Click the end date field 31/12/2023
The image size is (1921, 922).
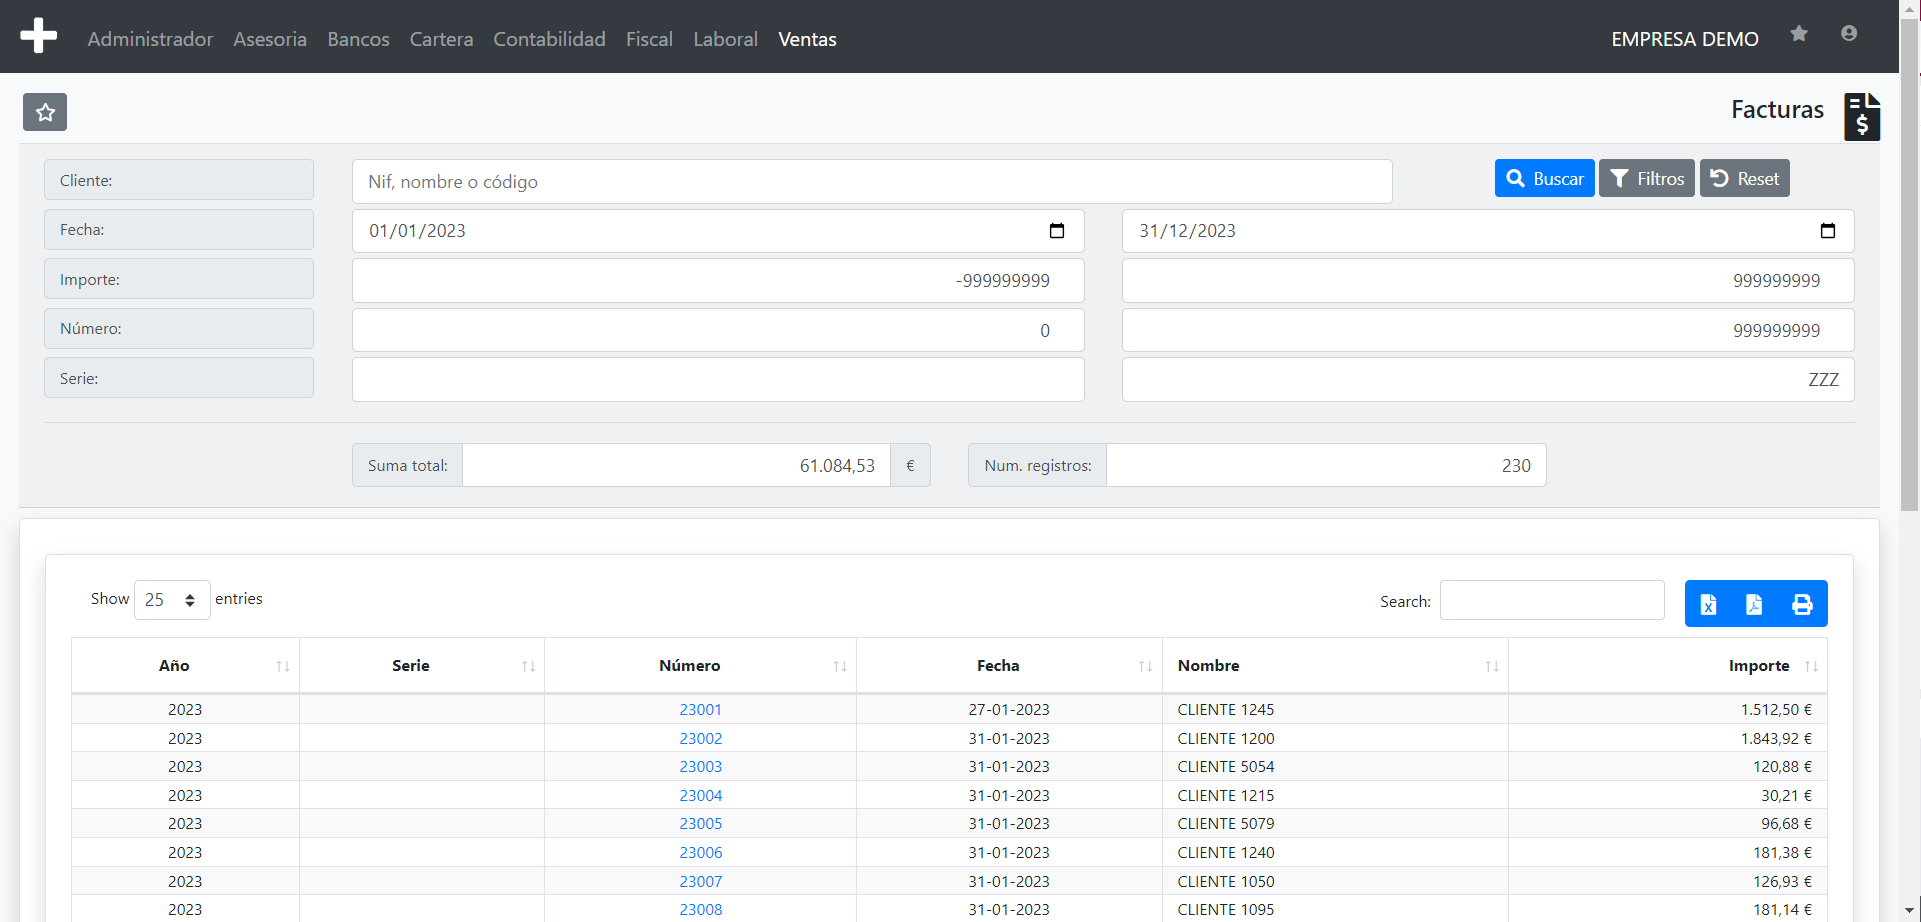pos(1488,231)
